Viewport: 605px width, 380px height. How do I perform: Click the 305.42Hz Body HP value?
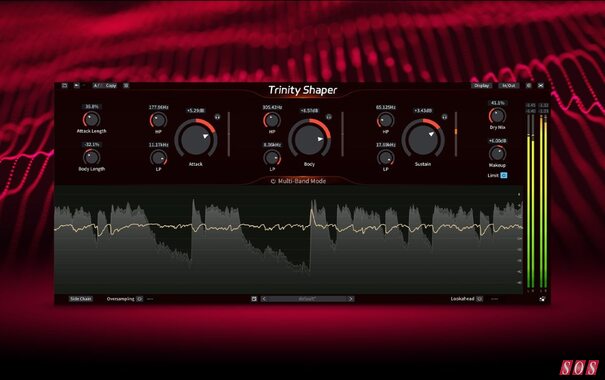pos(272,107)
